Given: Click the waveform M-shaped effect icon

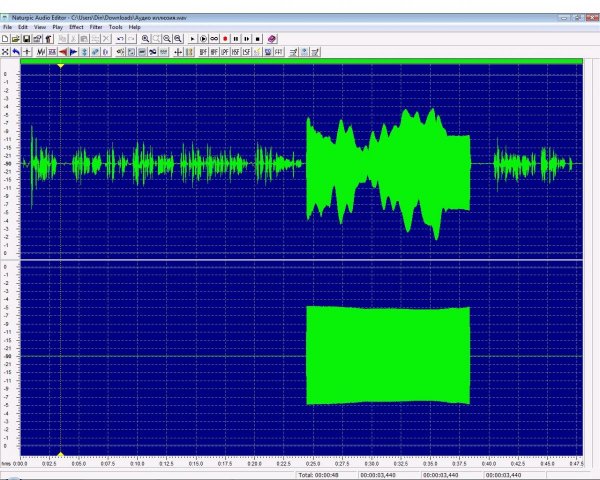Looking at the screenshot, I should pyautogui.click(x=41, y=52).
